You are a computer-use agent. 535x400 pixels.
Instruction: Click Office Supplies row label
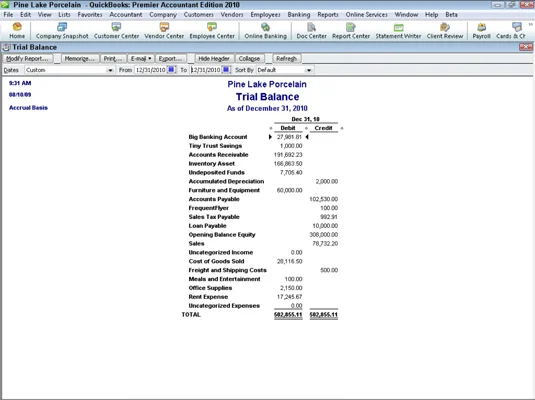pyautogui.click(x=210, y=288)
